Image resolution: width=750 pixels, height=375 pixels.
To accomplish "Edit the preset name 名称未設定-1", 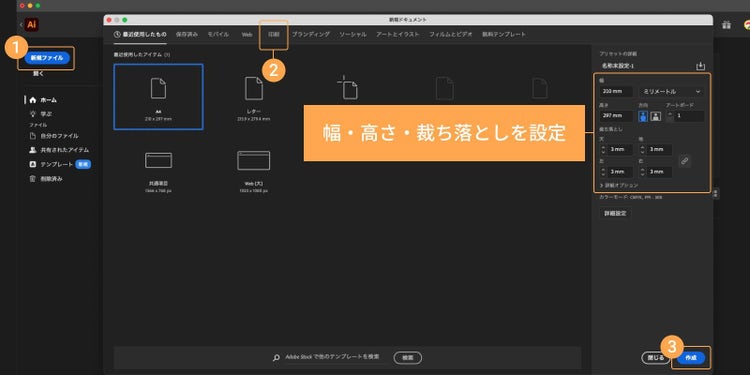I will [x=618, y=66].
